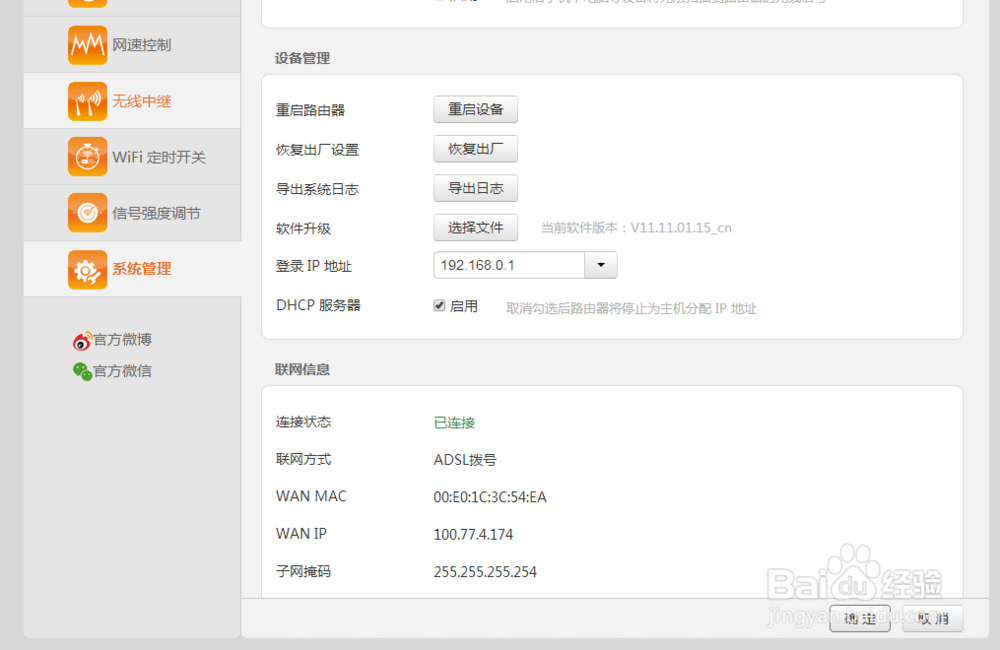Open the WiFi 定时开关 timer icon
1000x650 pixels.
88,156
